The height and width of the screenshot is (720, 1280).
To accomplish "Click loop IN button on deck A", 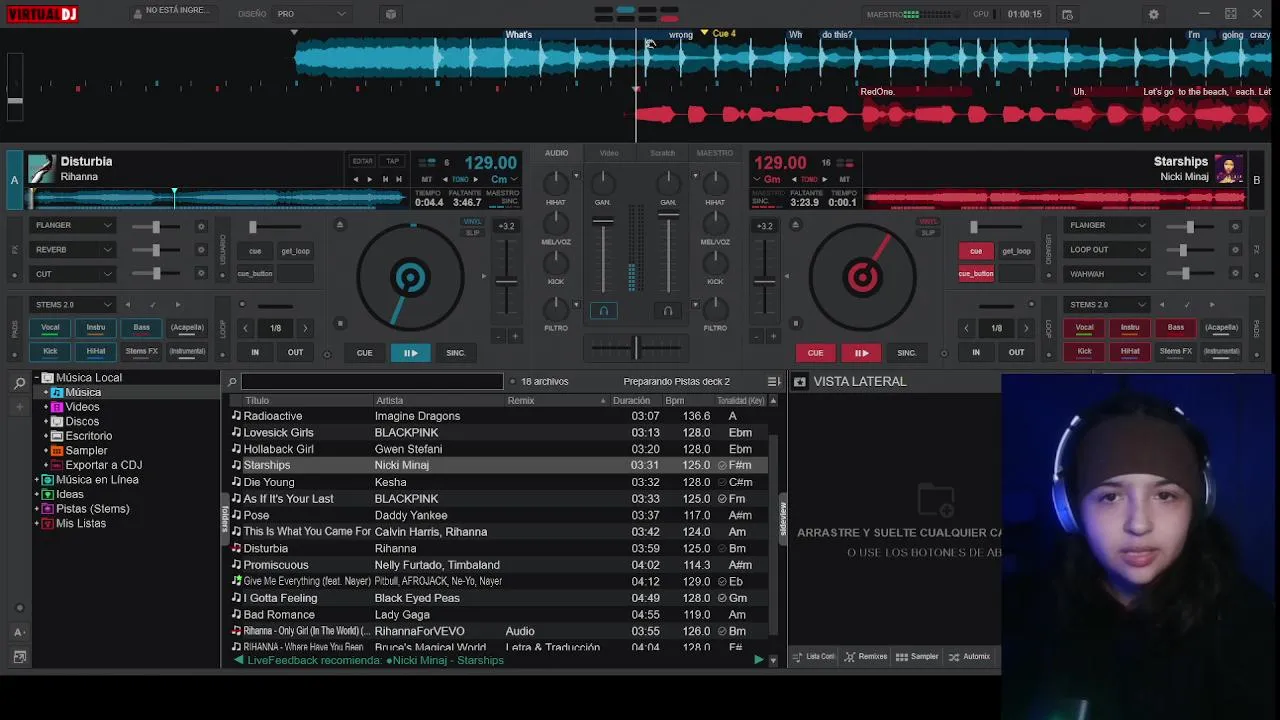I will 255,353.
